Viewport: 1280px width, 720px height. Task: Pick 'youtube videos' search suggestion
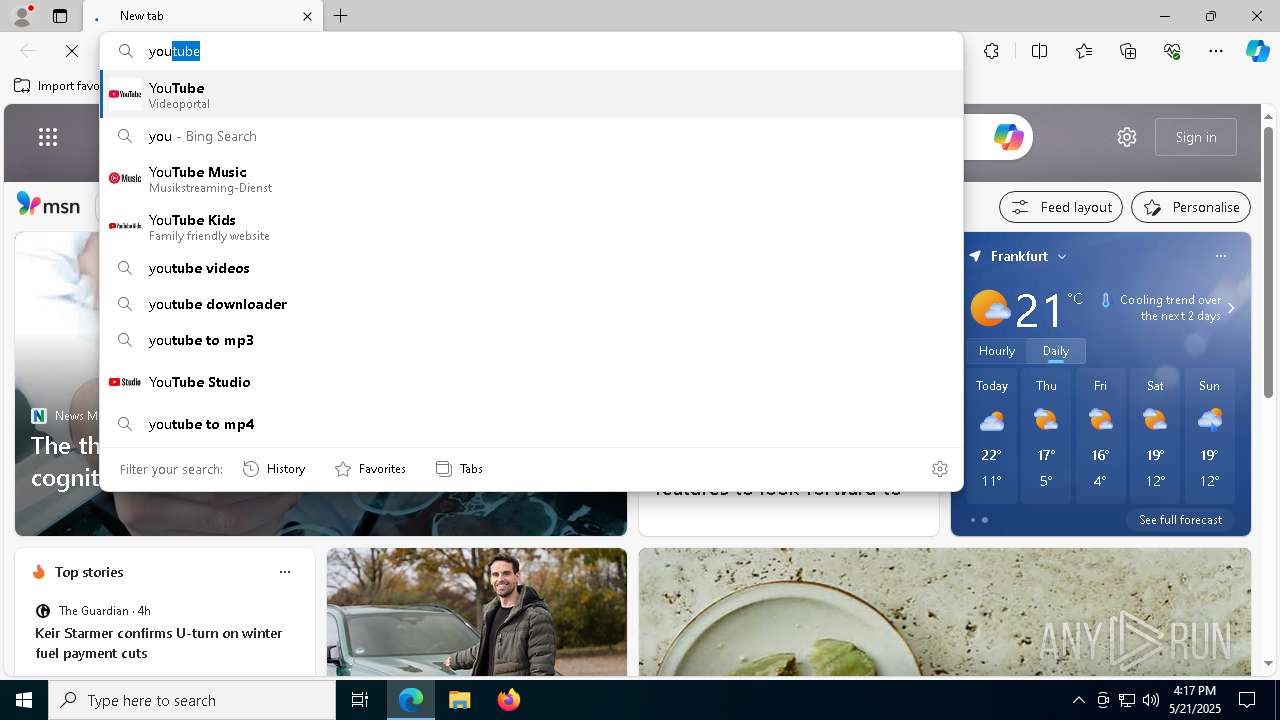coord(531,268)
